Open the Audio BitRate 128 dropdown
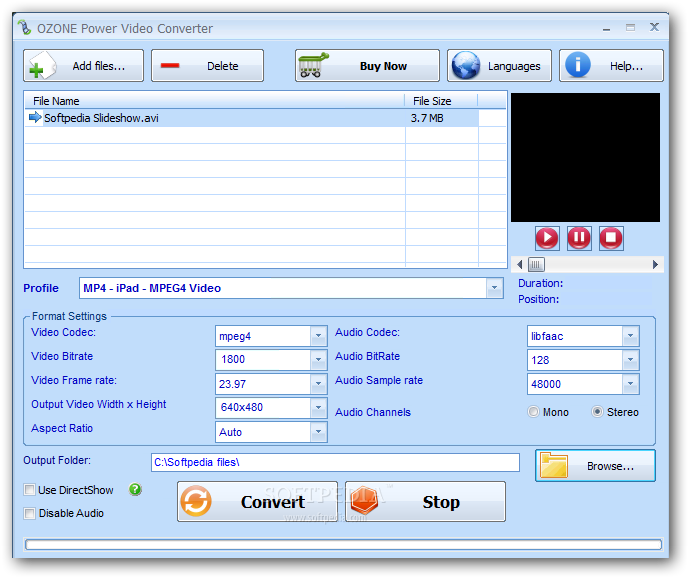This screenshot has height=578, width=689. tap(630, 360)
